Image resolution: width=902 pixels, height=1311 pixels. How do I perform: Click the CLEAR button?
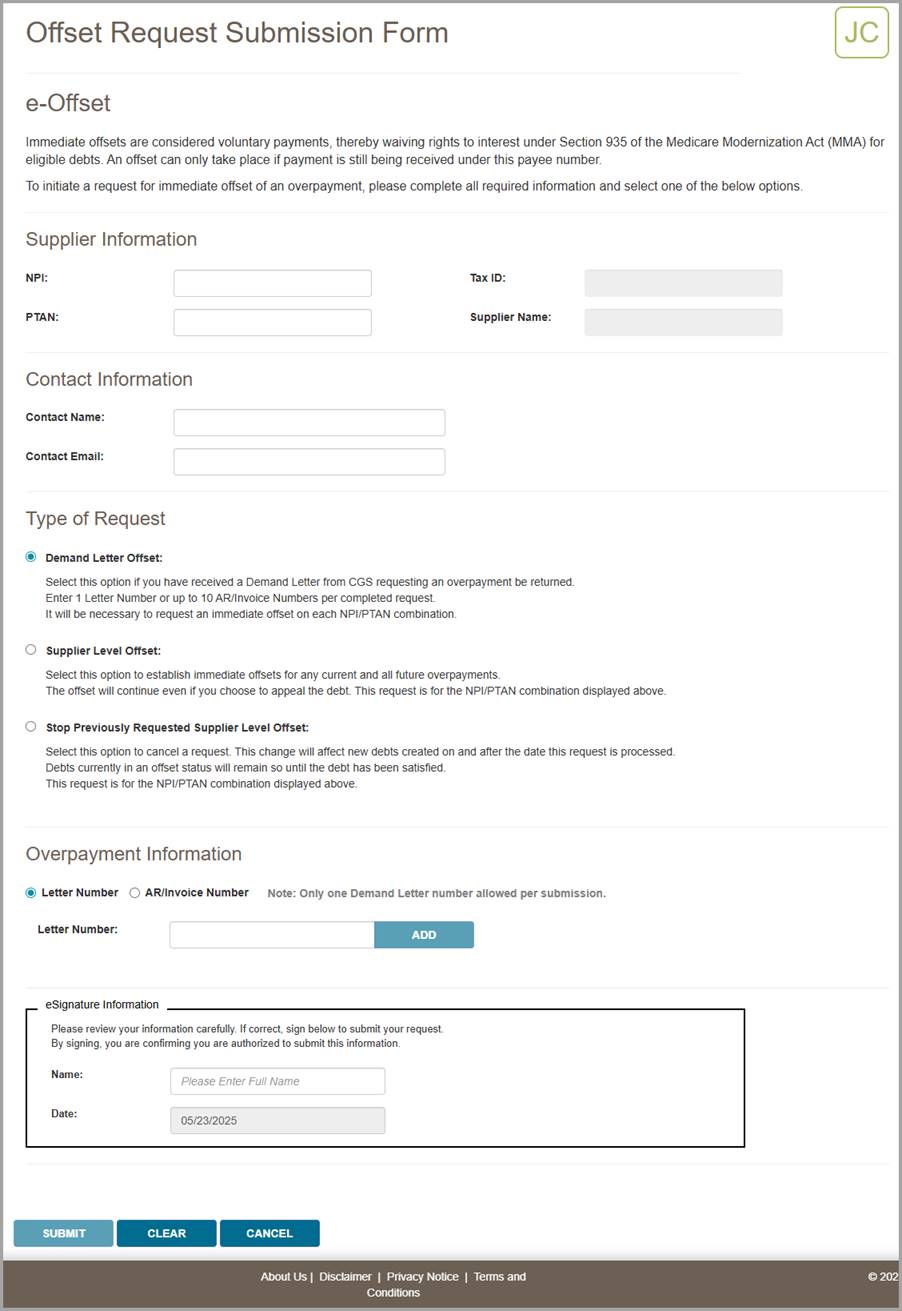(x=166, y=1233)
